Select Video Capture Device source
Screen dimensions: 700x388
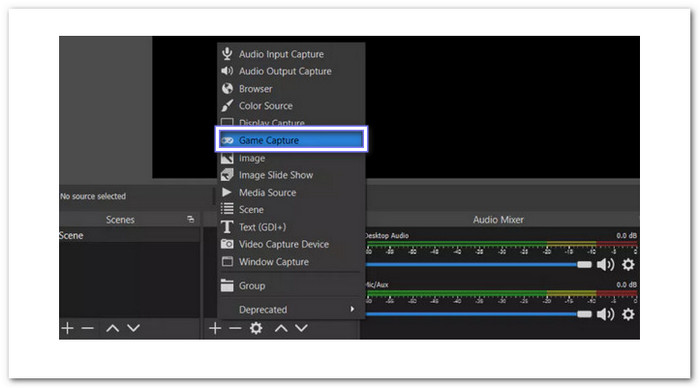[291, 244]
